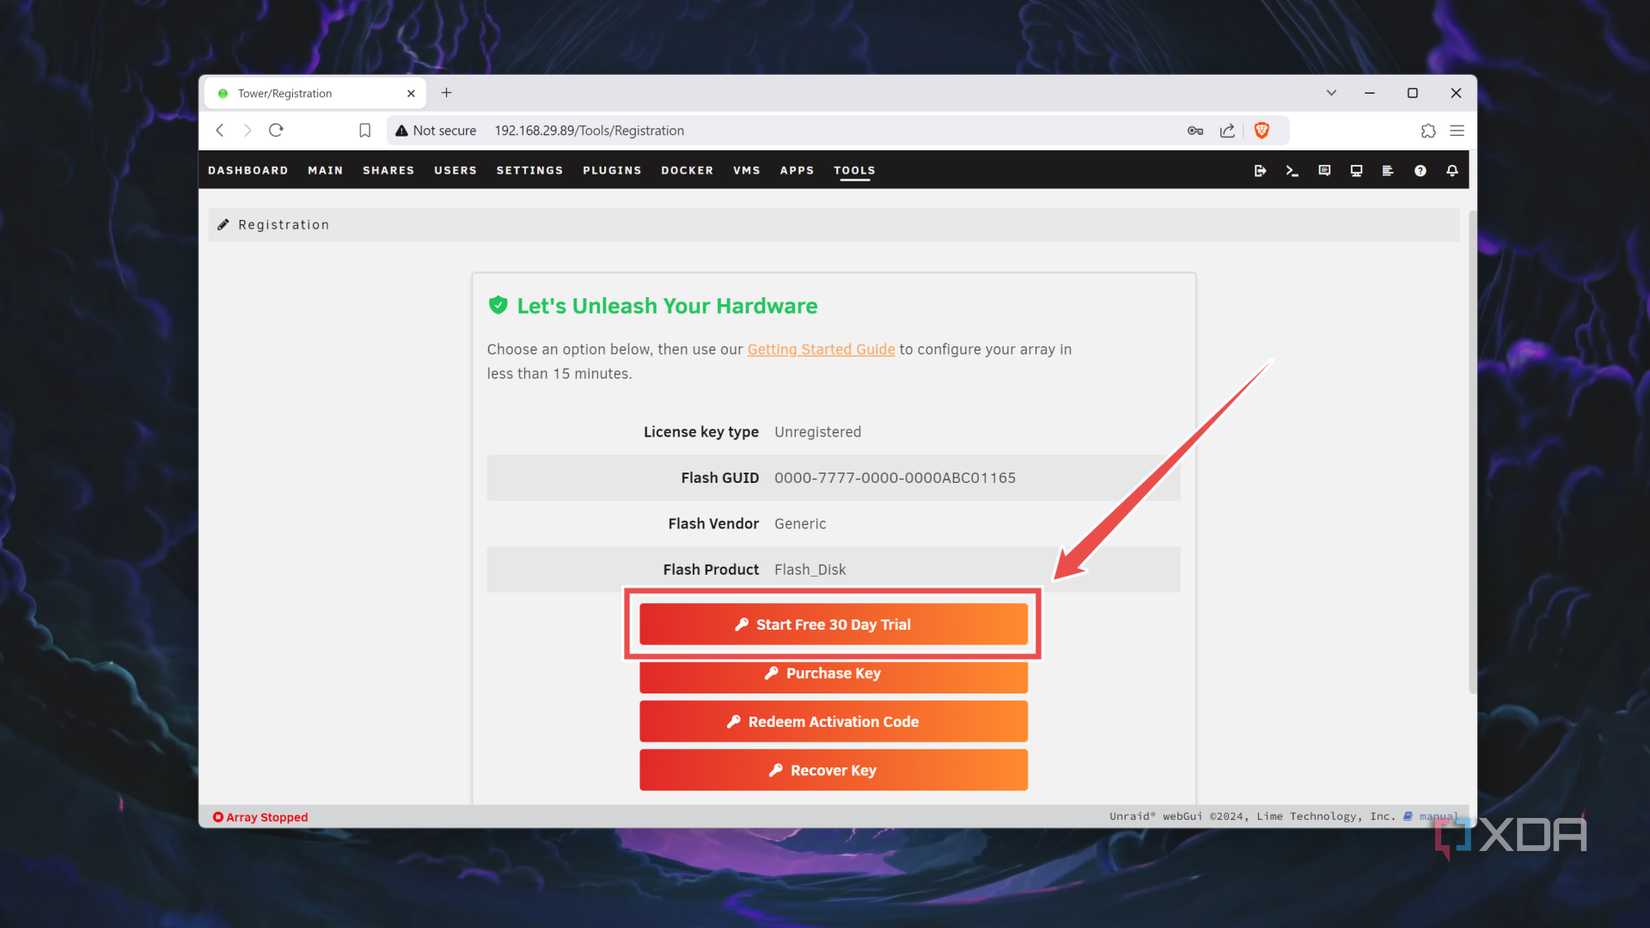This screenshot has height=928, width=1650.
Task: Open the Dashboard menu
Action: (x=248, y=171)
